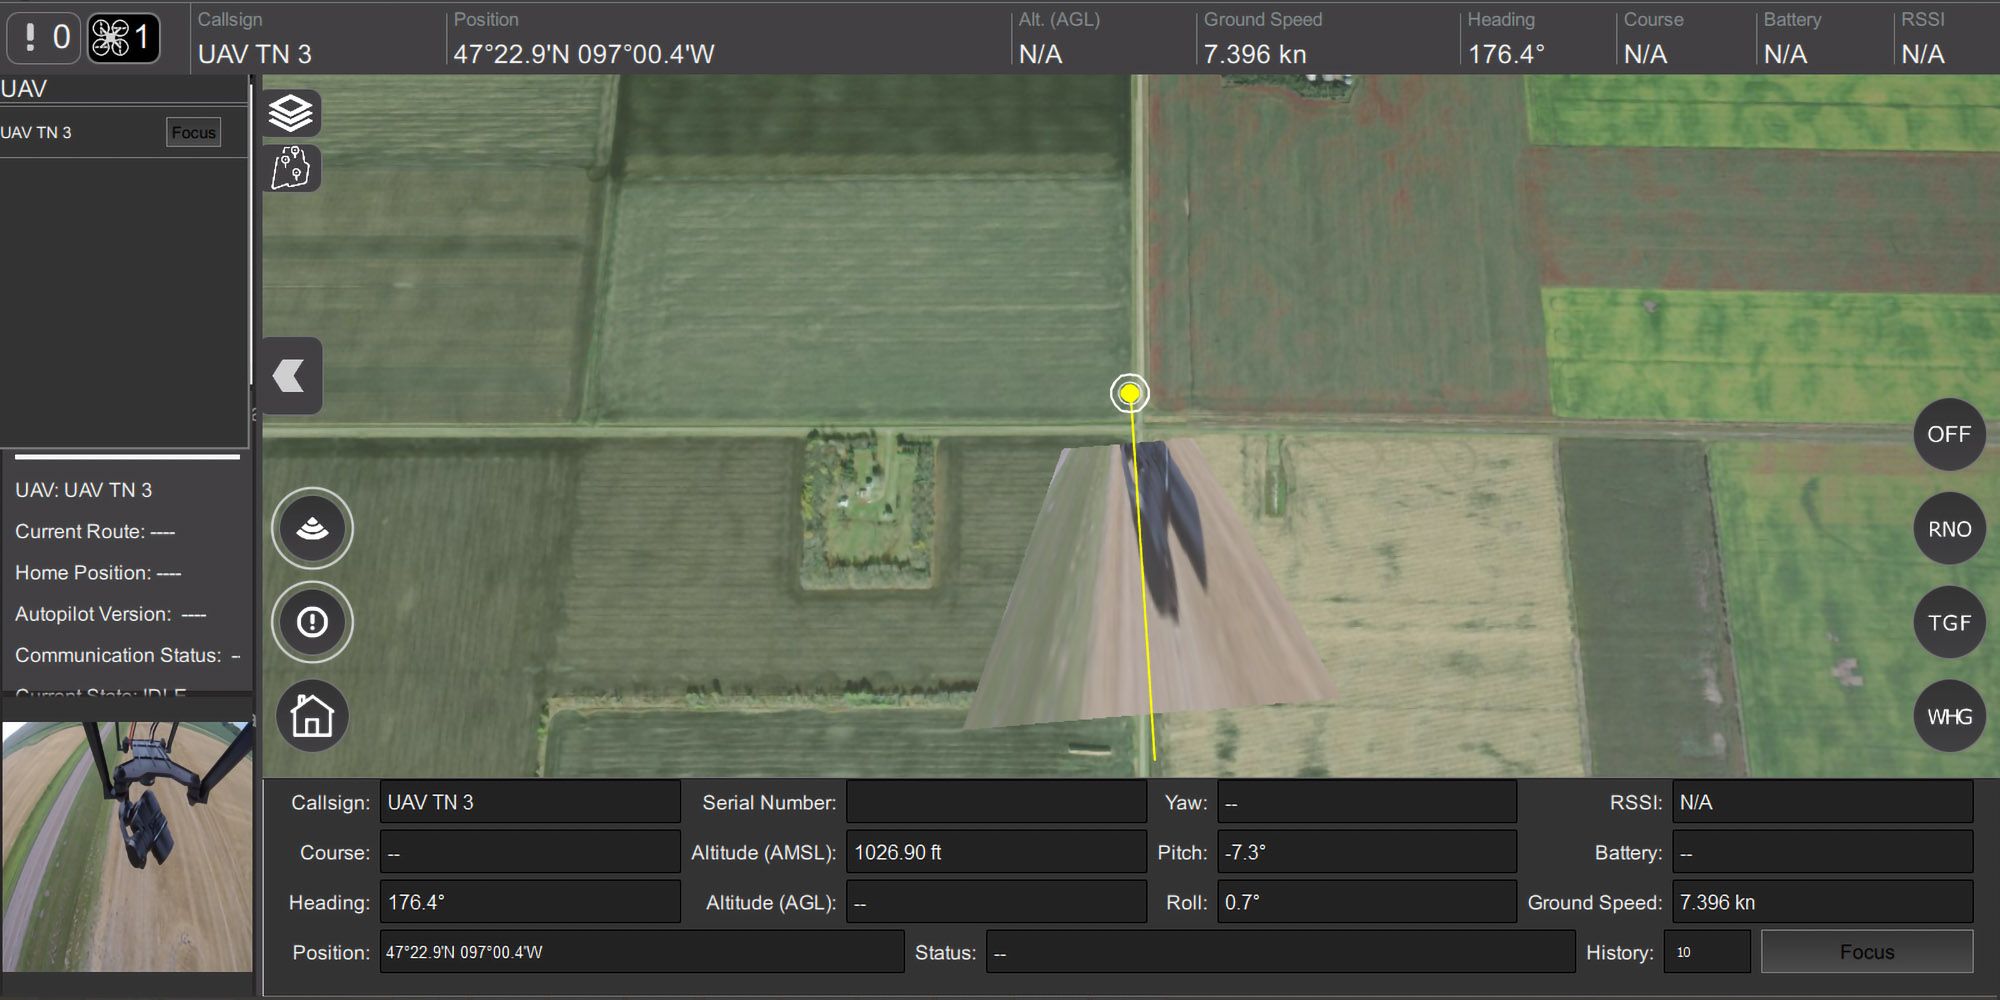Edit the History value field
This screenshot has height=1000, width=2000.
[x=1705, y=951]
